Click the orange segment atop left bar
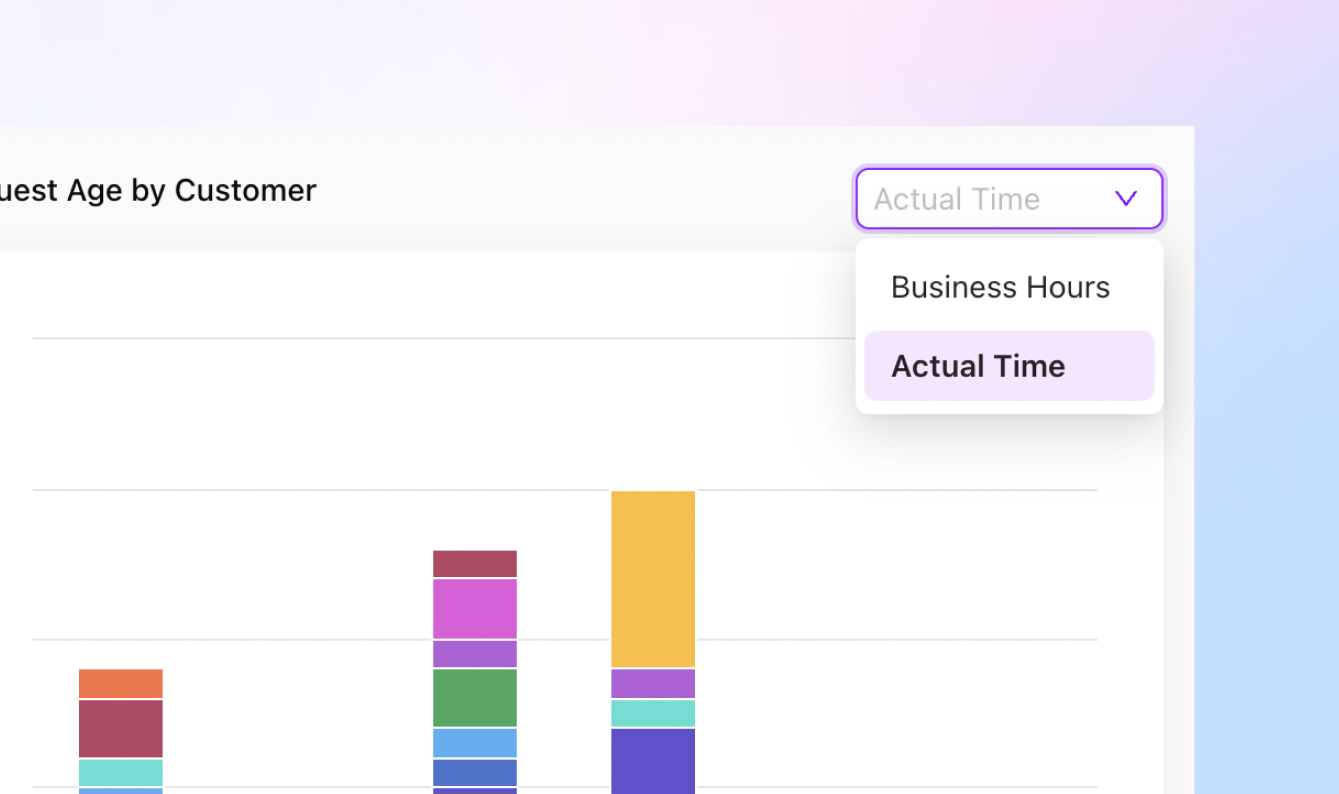This screenshot has height=794, width=1339. pyautogui.click(x=121, y=684)
